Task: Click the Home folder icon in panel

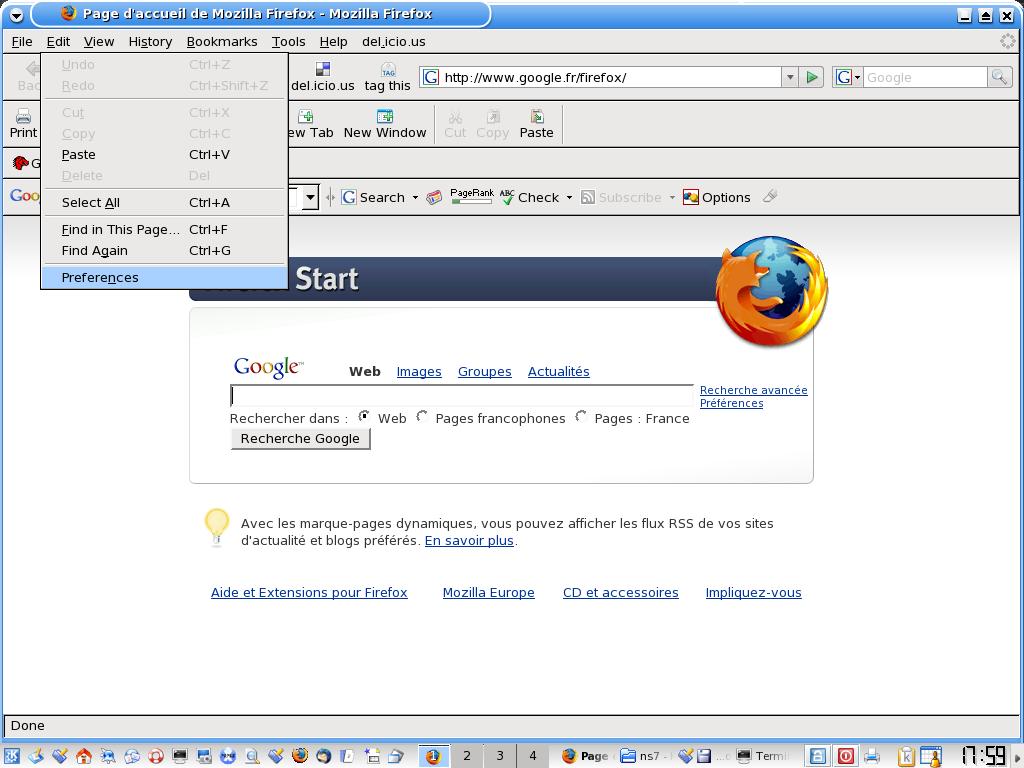Action: pyautogui.click(x=84, y=756)
